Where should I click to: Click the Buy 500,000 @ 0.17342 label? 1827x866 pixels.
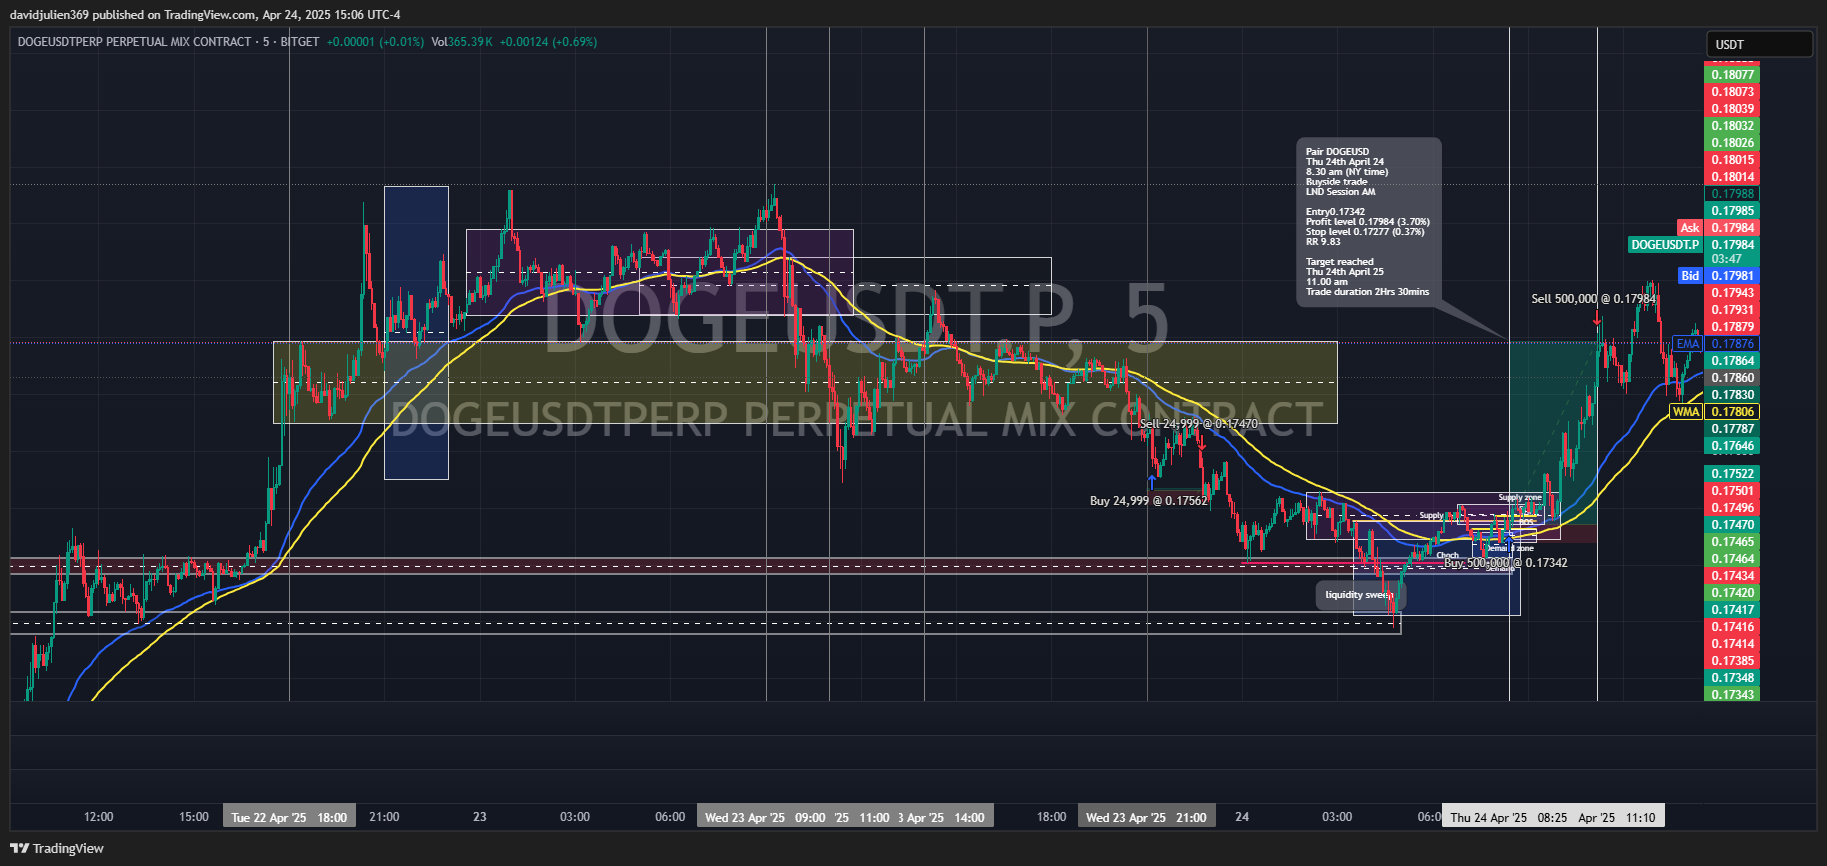tap(1506, 563)
